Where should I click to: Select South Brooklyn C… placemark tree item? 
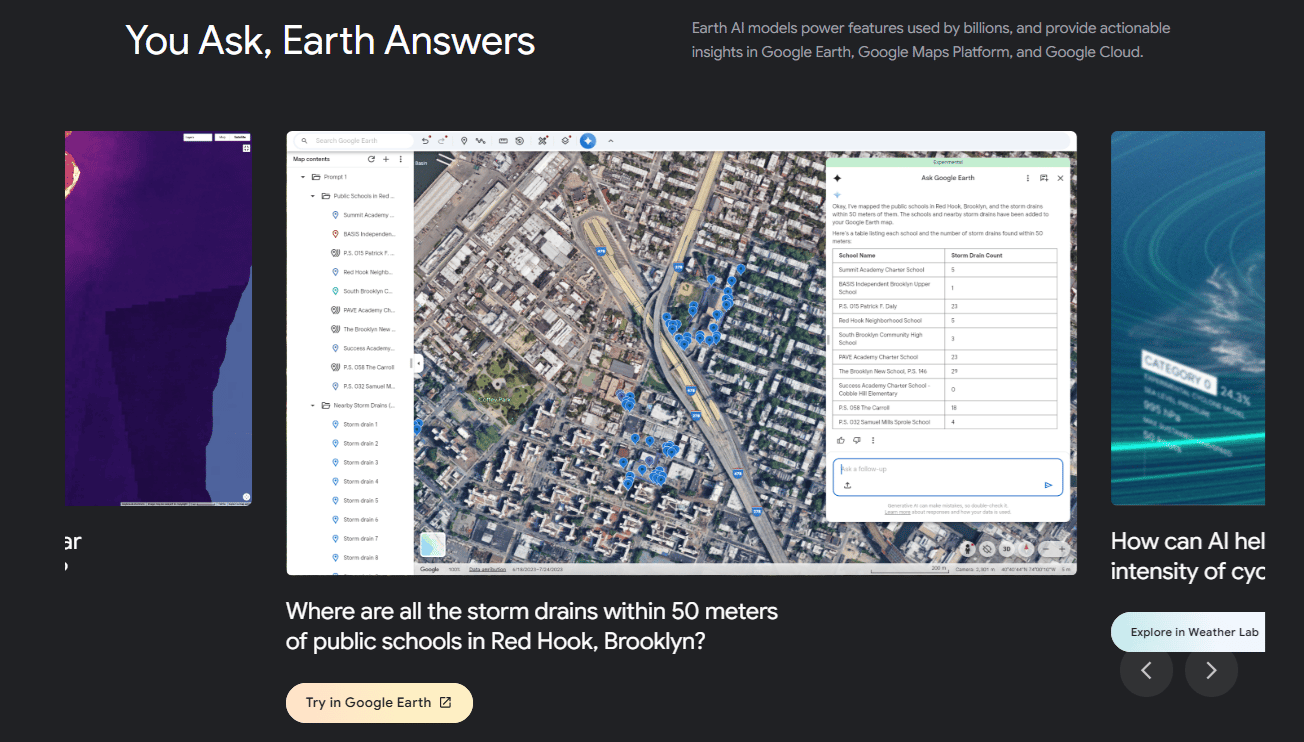364,291
